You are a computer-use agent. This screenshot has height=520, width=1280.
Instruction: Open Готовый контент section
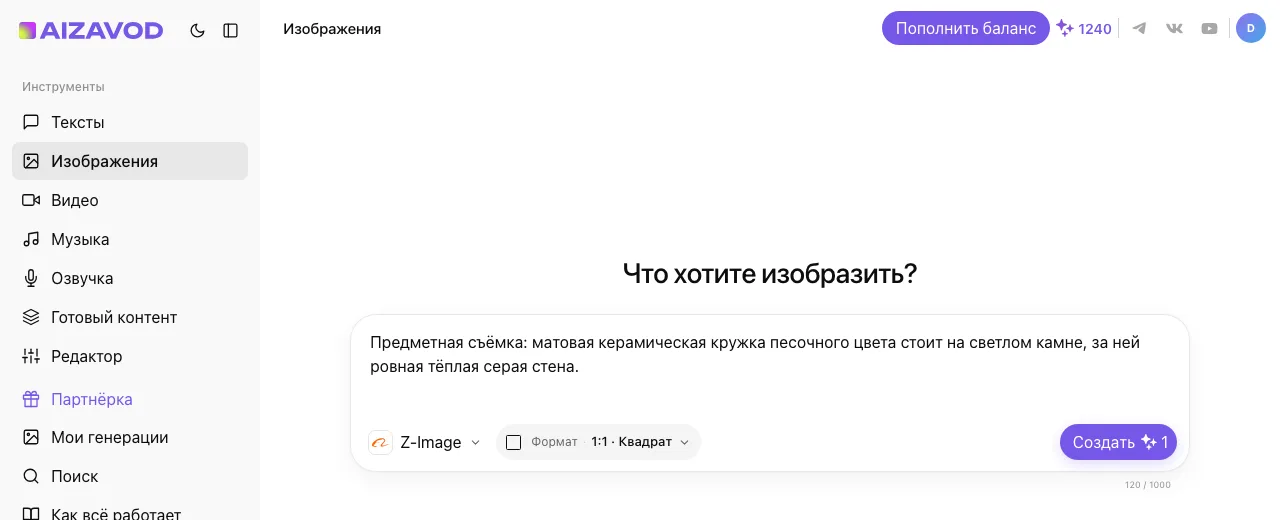130,317
